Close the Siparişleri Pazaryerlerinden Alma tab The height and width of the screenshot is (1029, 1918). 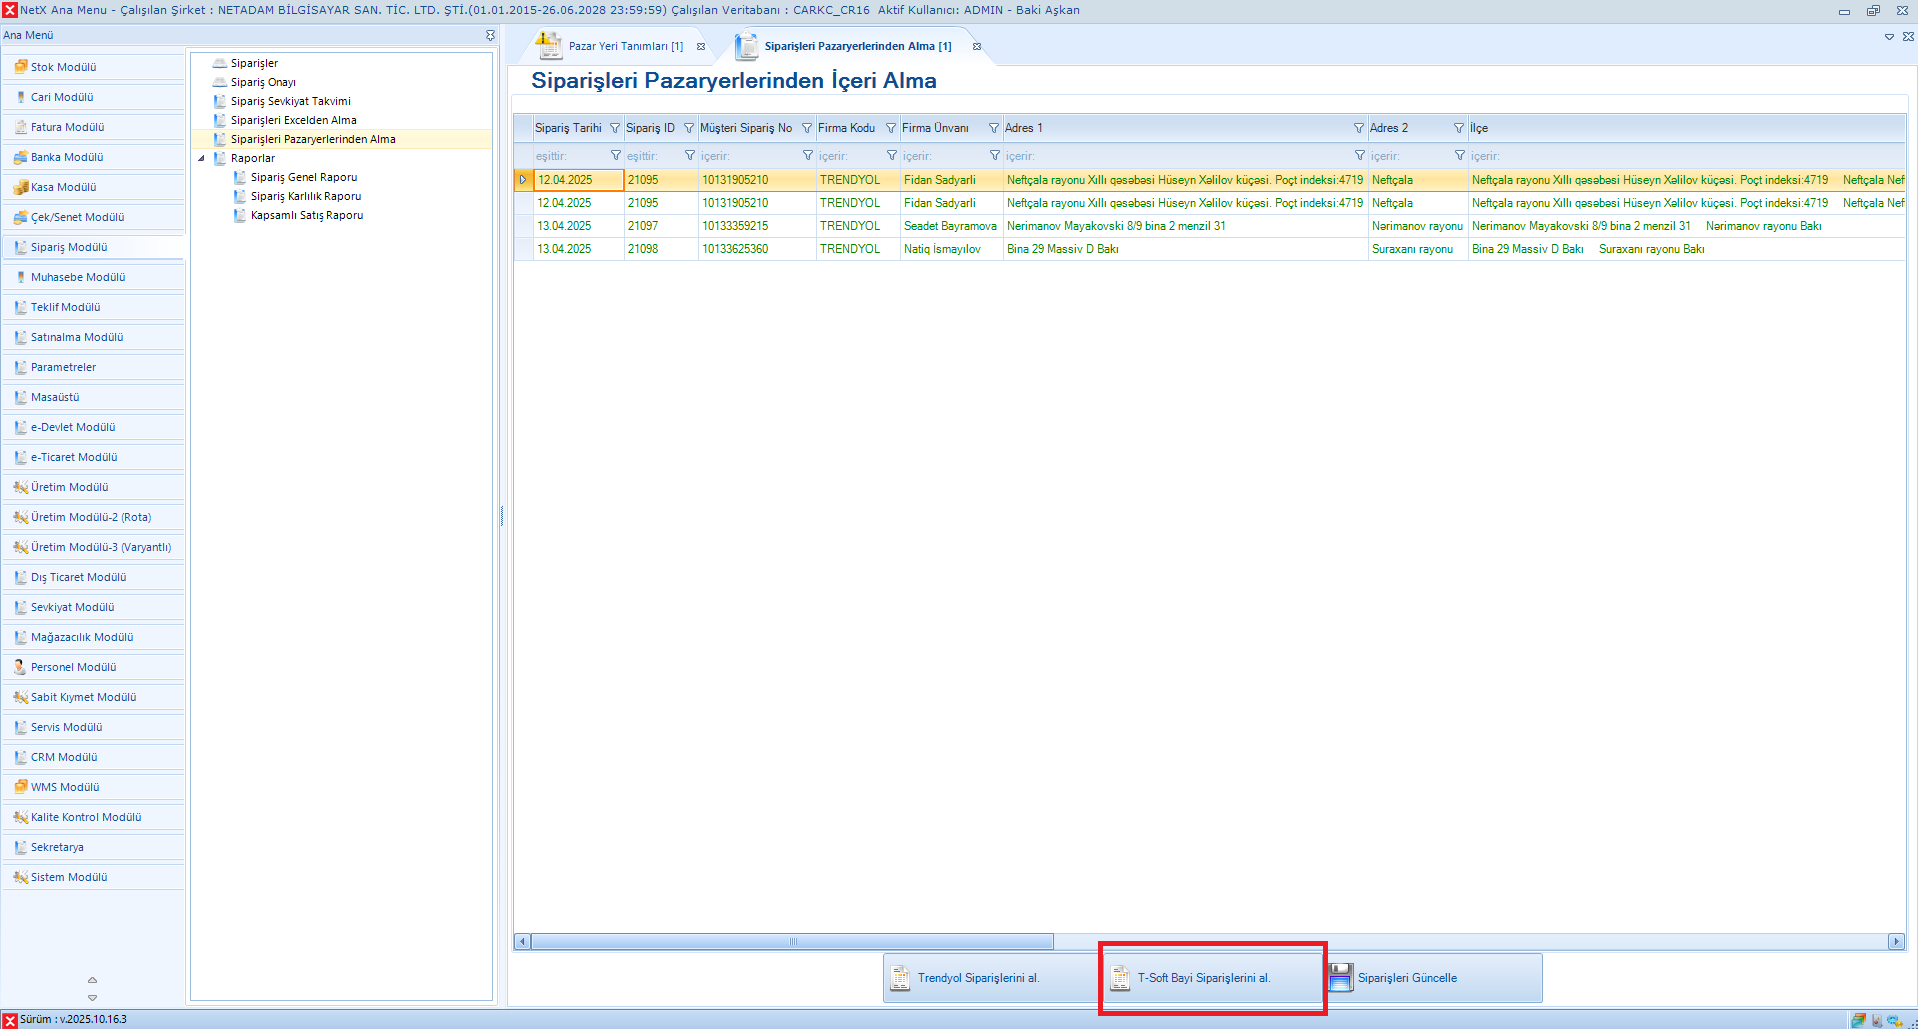pos(977,46)
